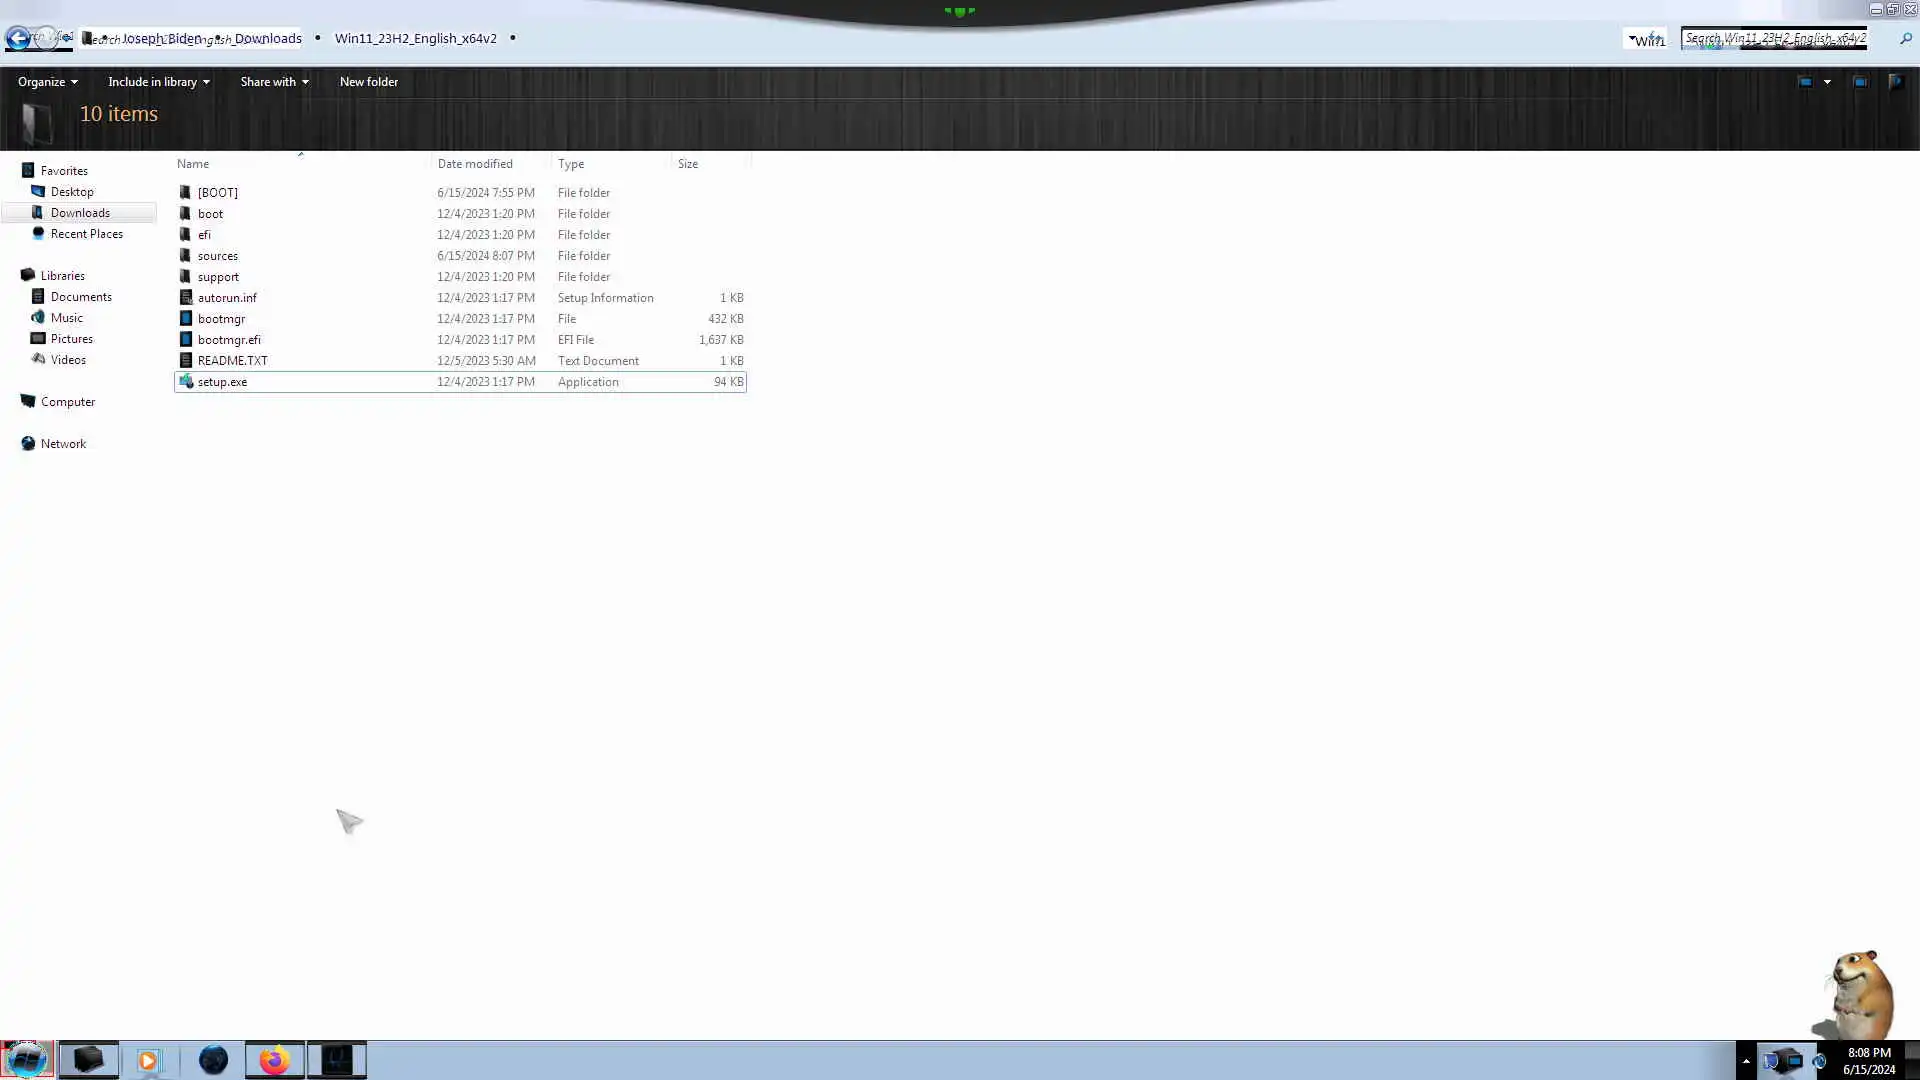Show hidden system tray icons
1920x1080 pixels.
1746,1061
